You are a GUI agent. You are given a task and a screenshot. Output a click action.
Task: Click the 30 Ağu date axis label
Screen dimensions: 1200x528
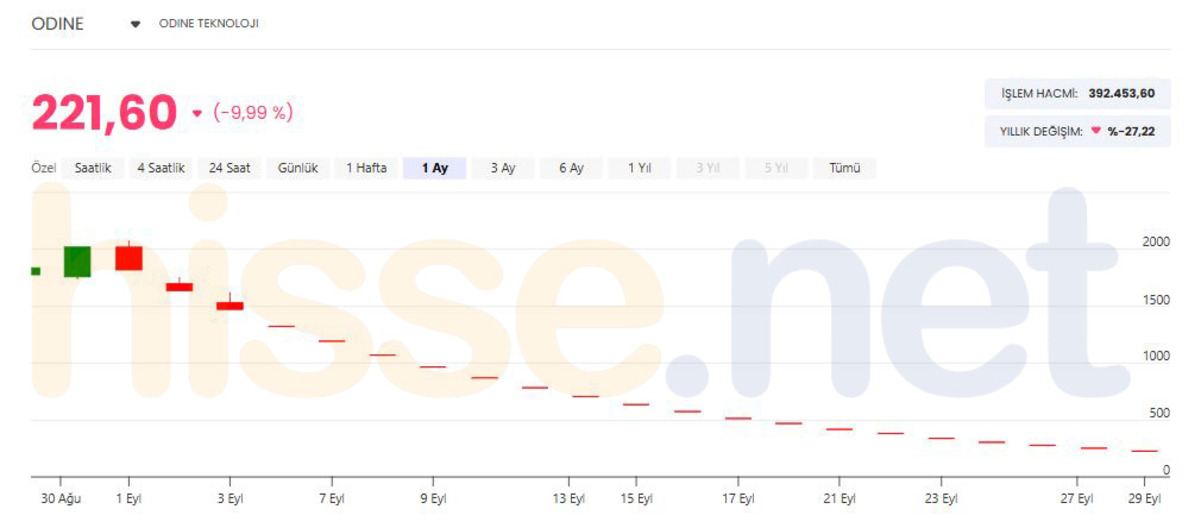pyautogui.click(x=61, y=498)
